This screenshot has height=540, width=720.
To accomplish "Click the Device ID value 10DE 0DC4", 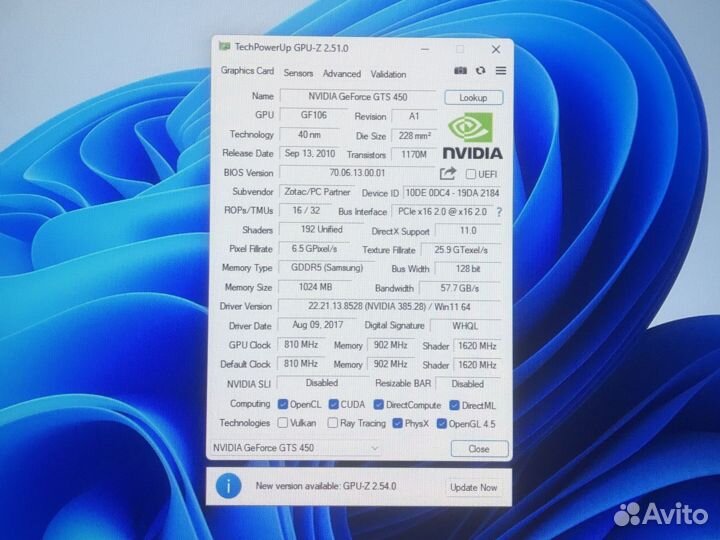I will point(452,193).
